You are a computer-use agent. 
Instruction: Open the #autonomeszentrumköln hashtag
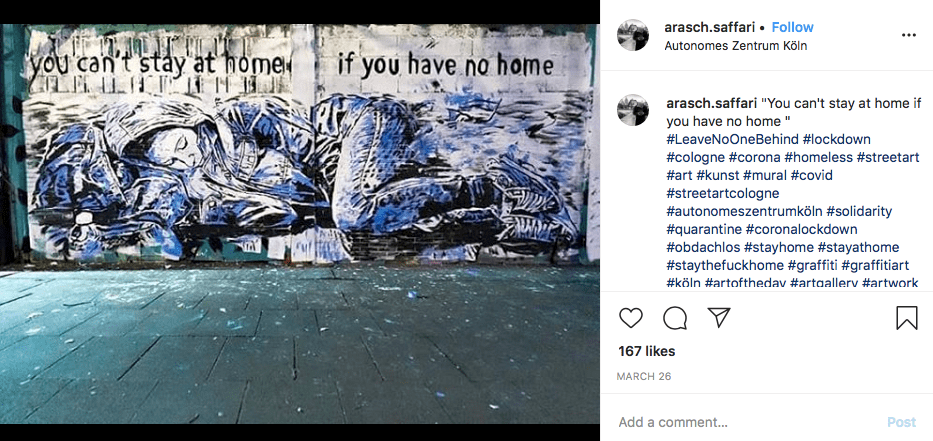pos(744,211)
